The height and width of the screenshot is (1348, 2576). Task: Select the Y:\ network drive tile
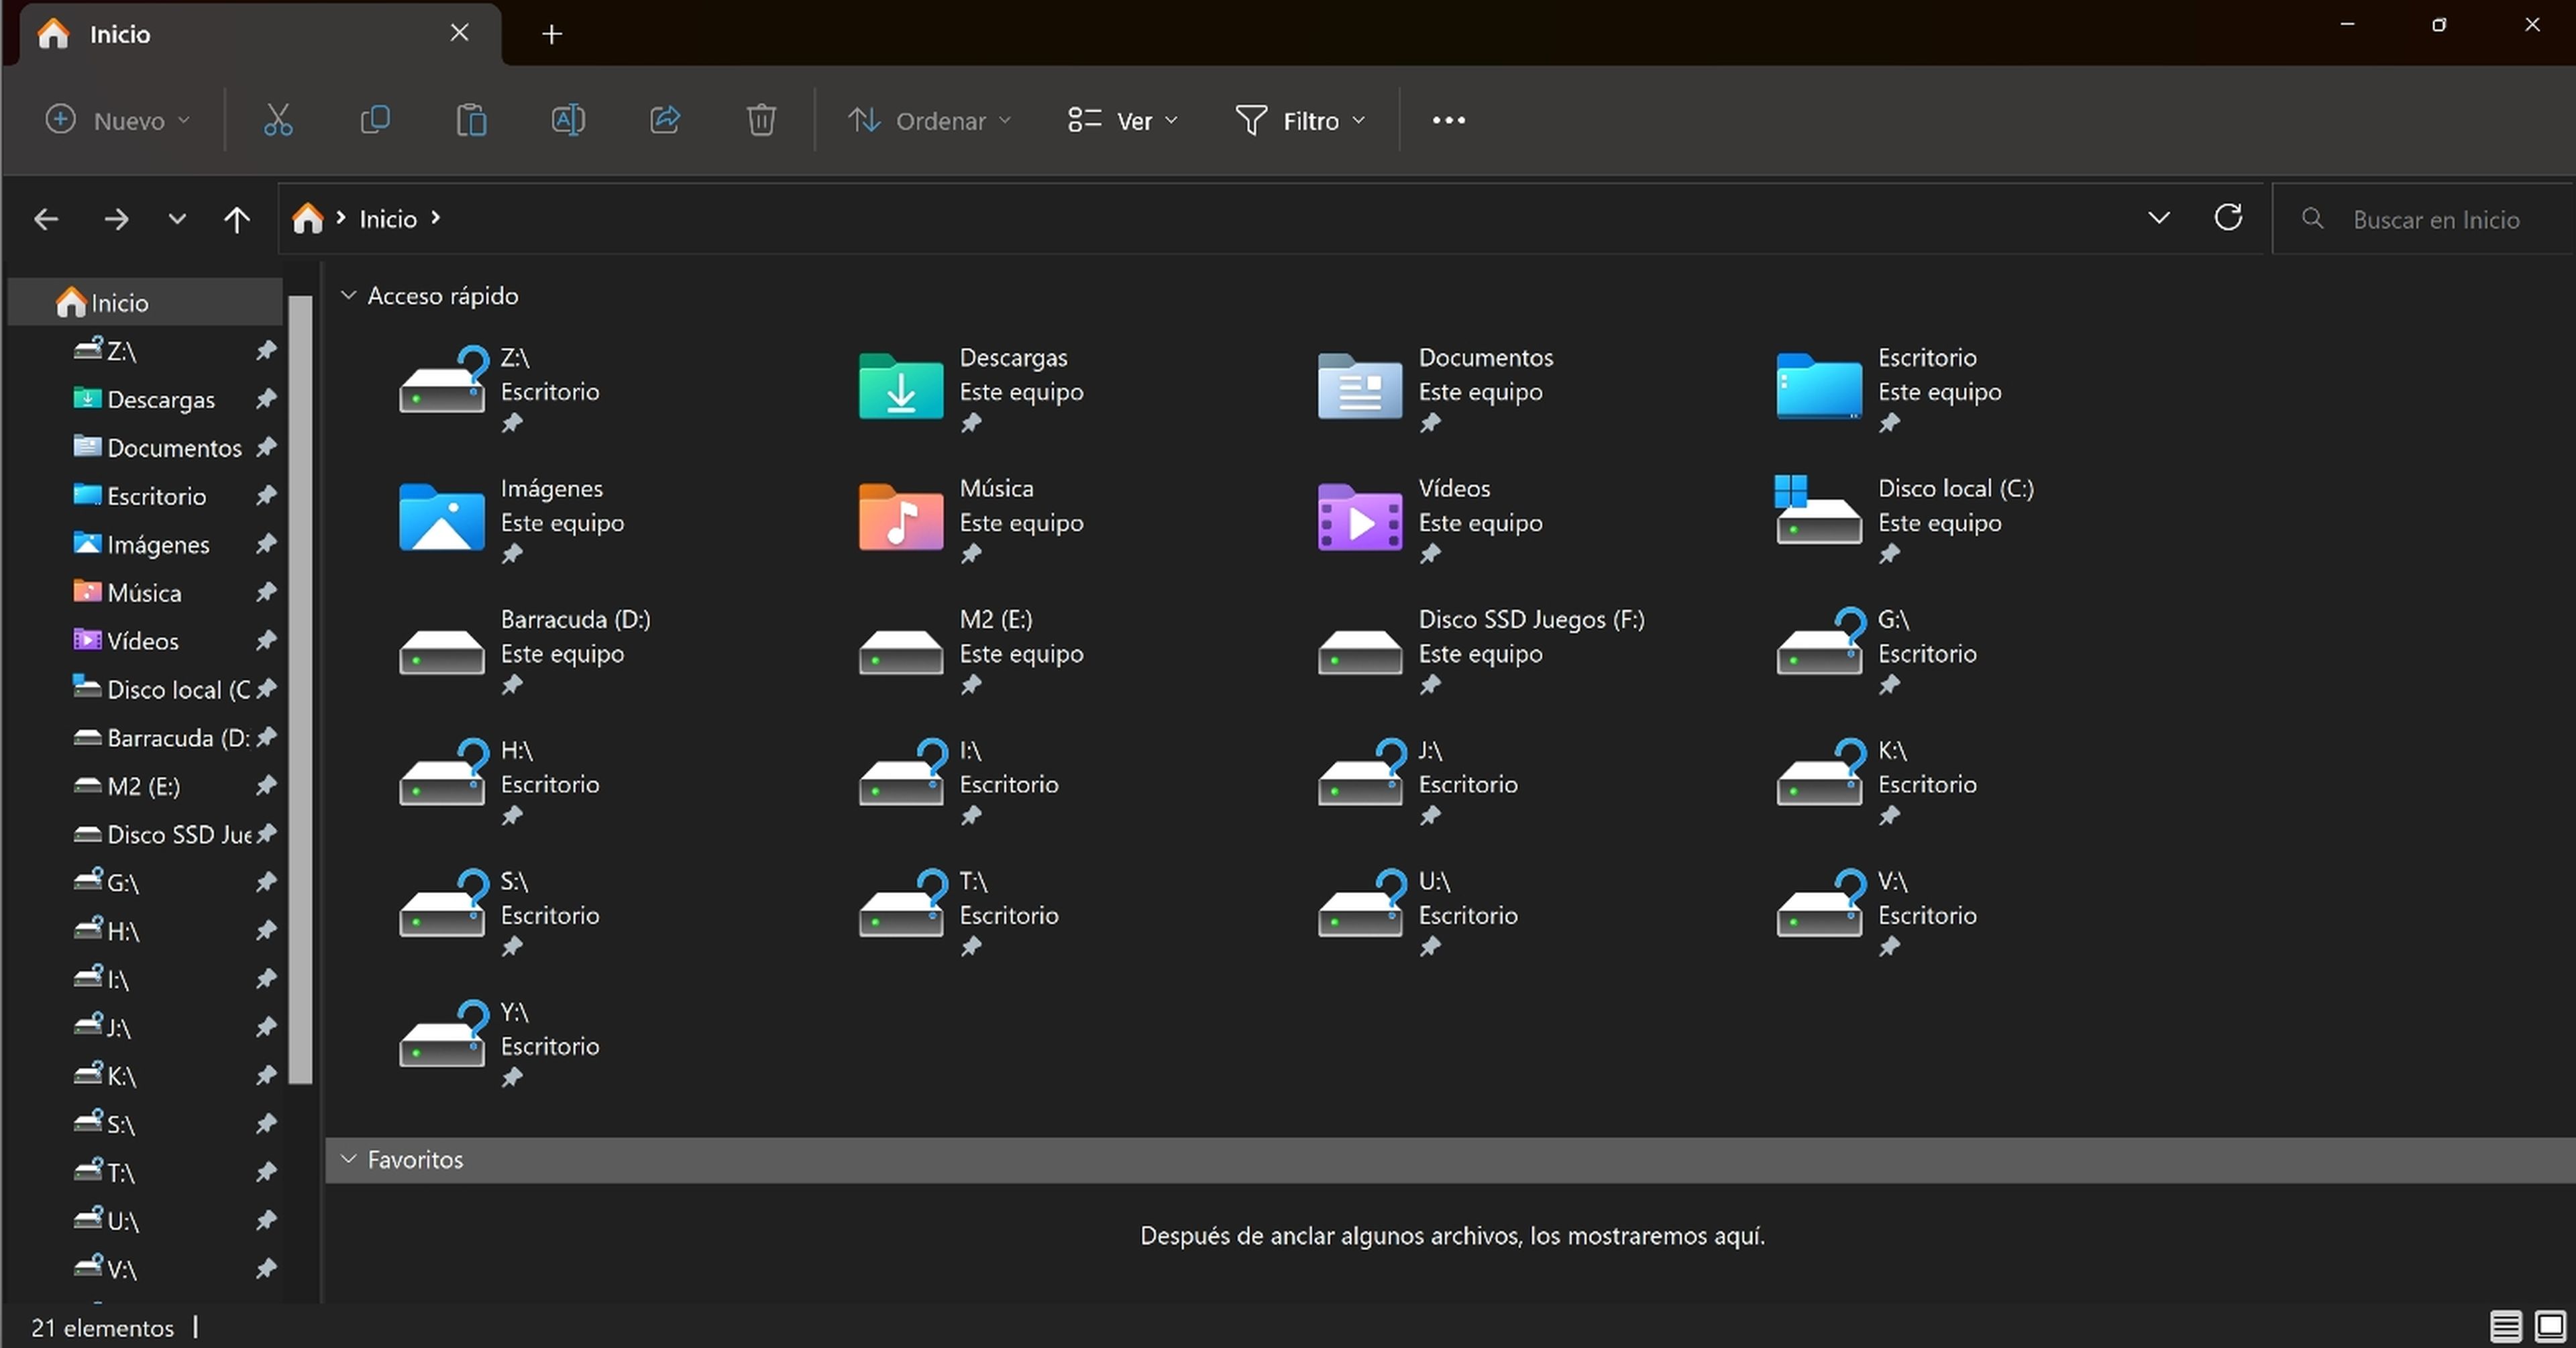(499, 1045)
